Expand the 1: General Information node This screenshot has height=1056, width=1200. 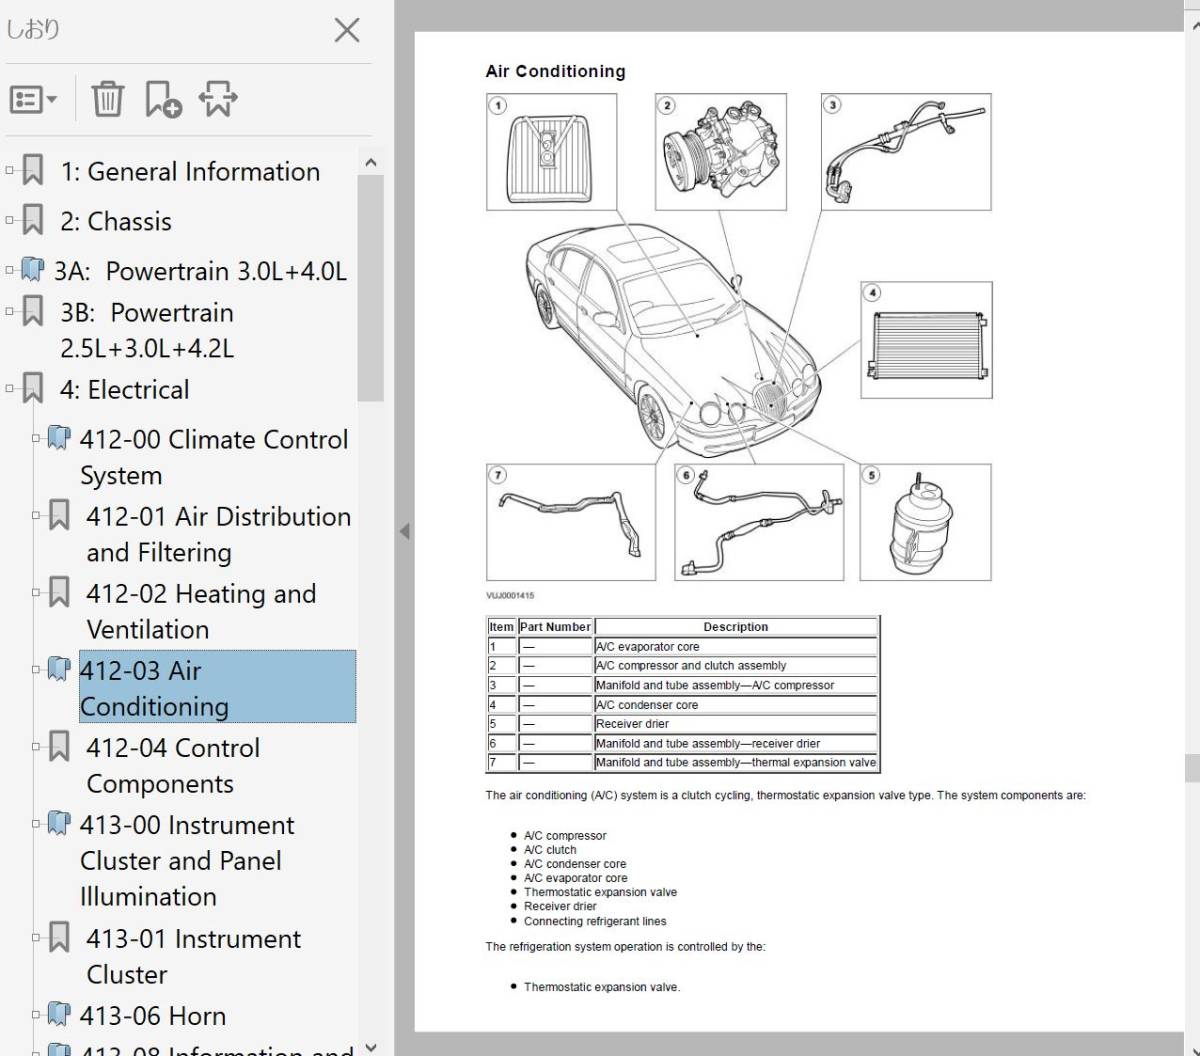click(10, 171)
